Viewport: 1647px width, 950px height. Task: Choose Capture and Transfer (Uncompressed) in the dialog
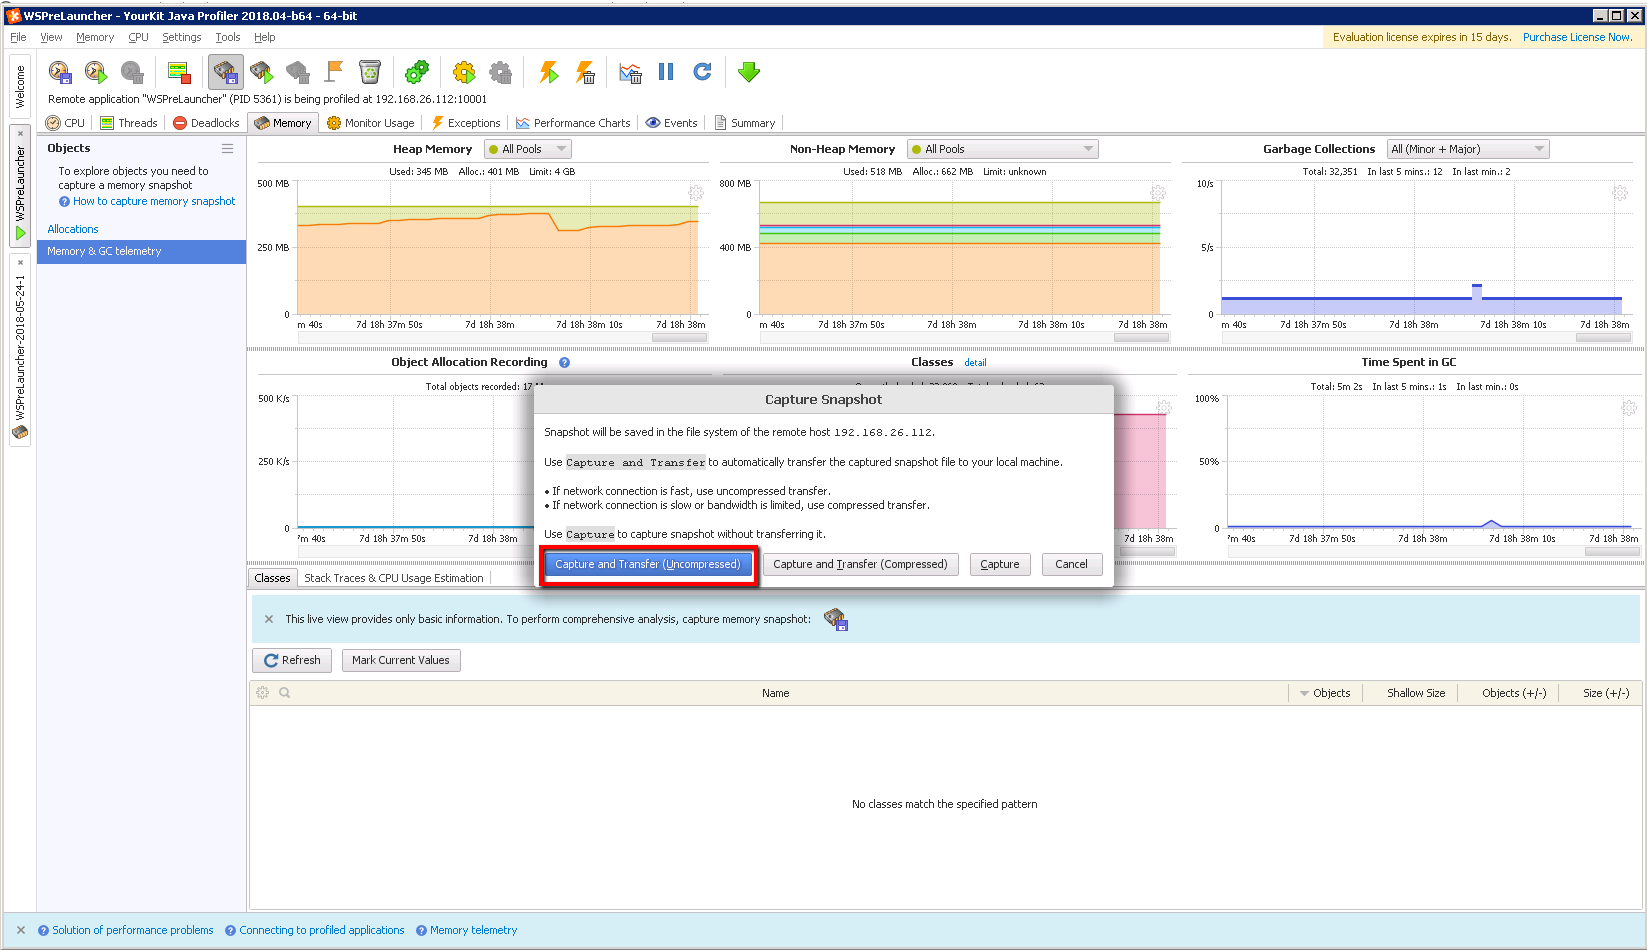[648, 563]
